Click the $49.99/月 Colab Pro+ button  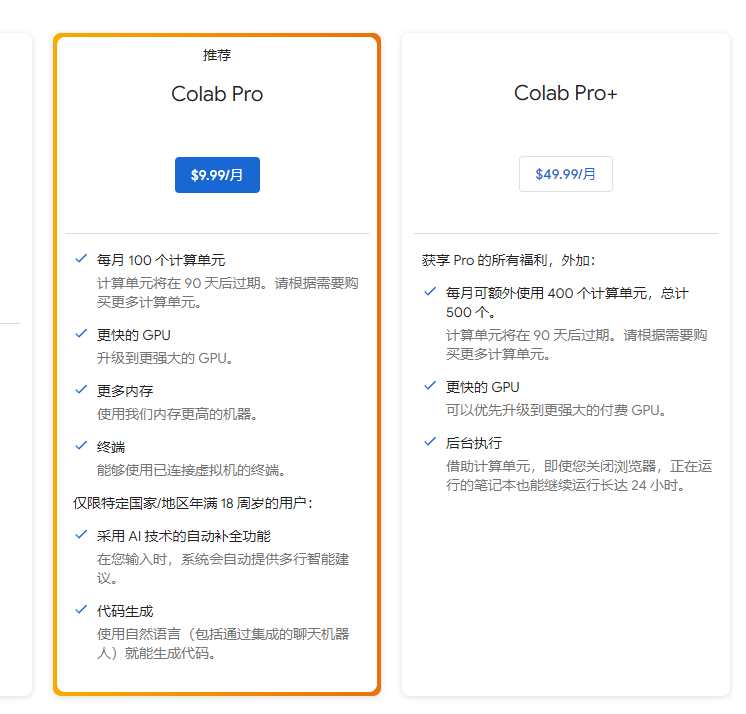[x=566, y=174]
